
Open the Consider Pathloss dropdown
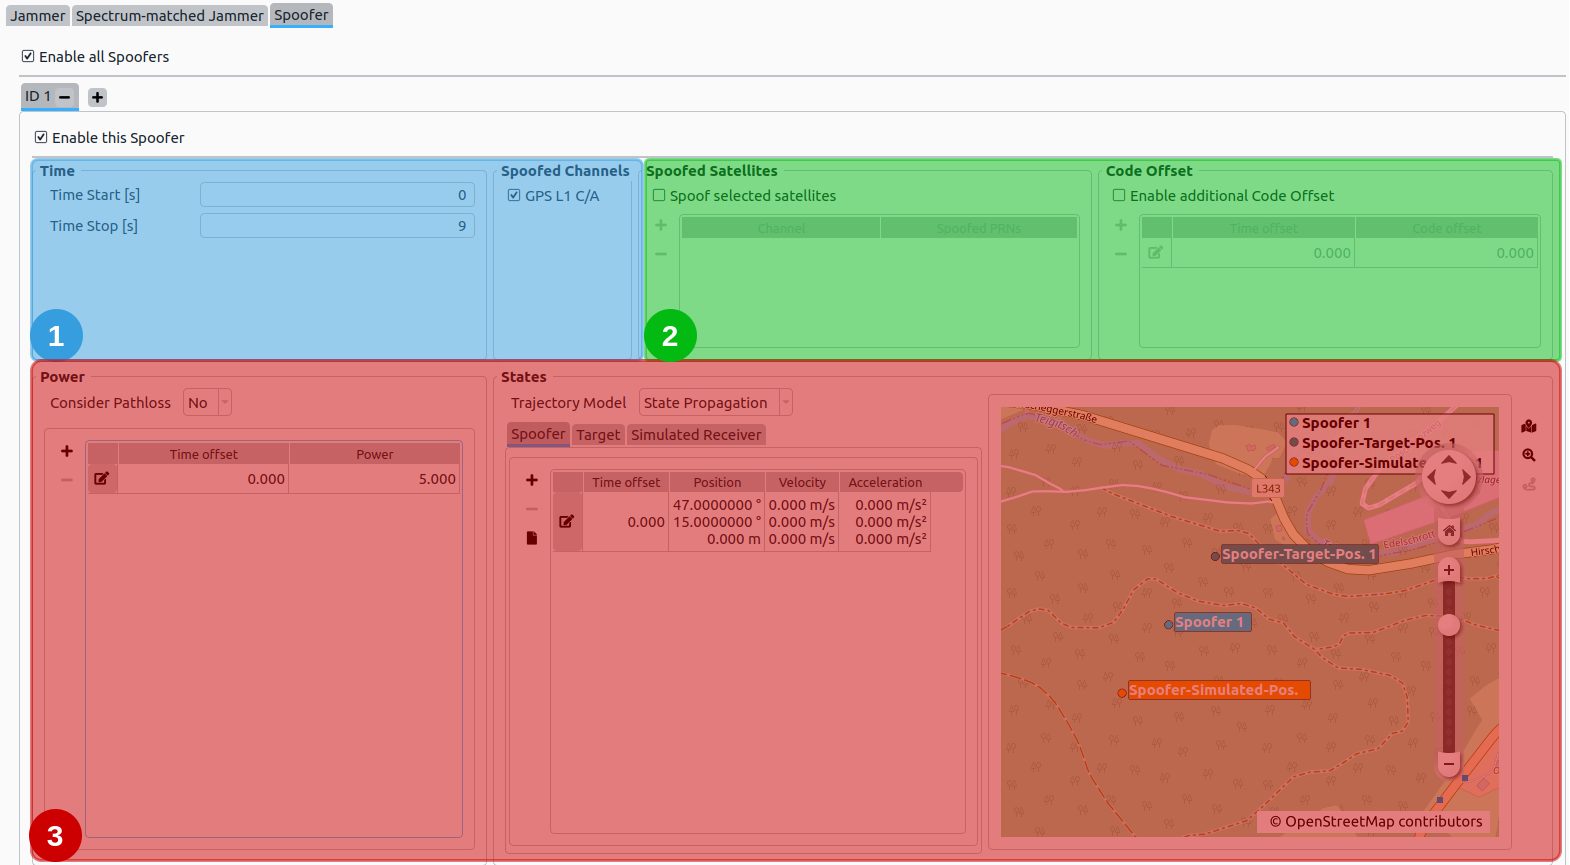(207, 403)
